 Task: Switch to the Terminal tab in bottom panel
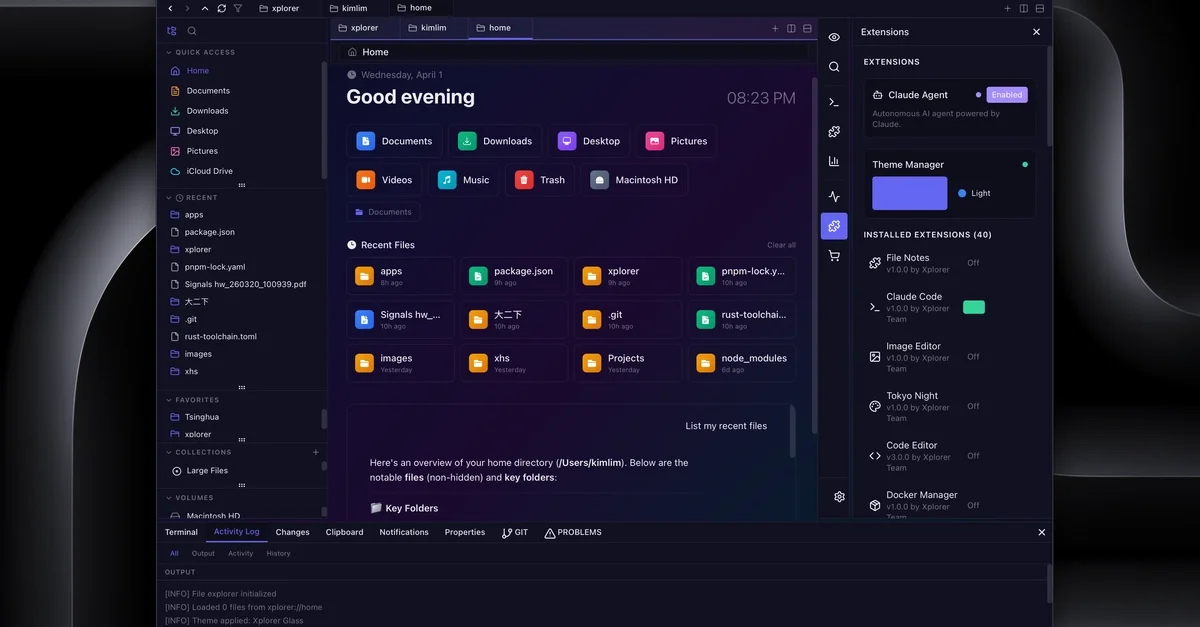click(181, 532)
